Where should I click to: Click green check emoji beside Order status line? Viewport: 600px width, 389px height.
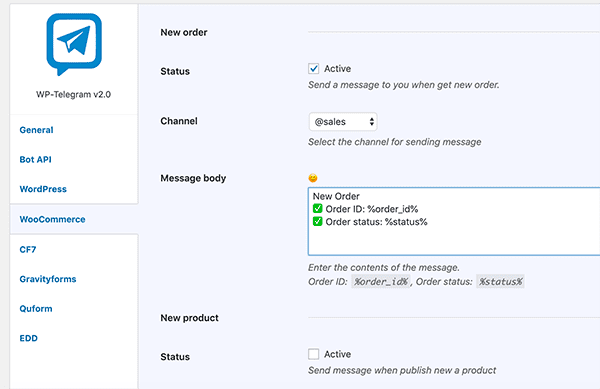pyautogui.click(x=318, y=221)
